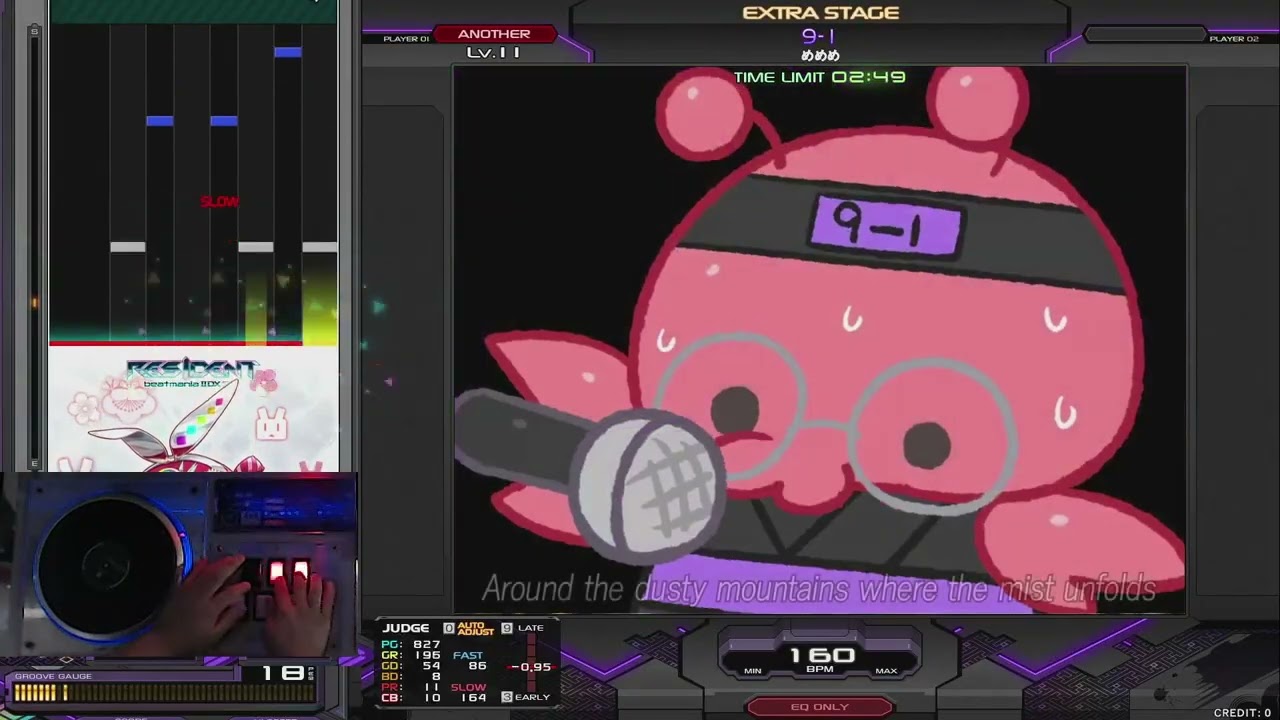Click the GR count 196

click(x=427, y=655)
